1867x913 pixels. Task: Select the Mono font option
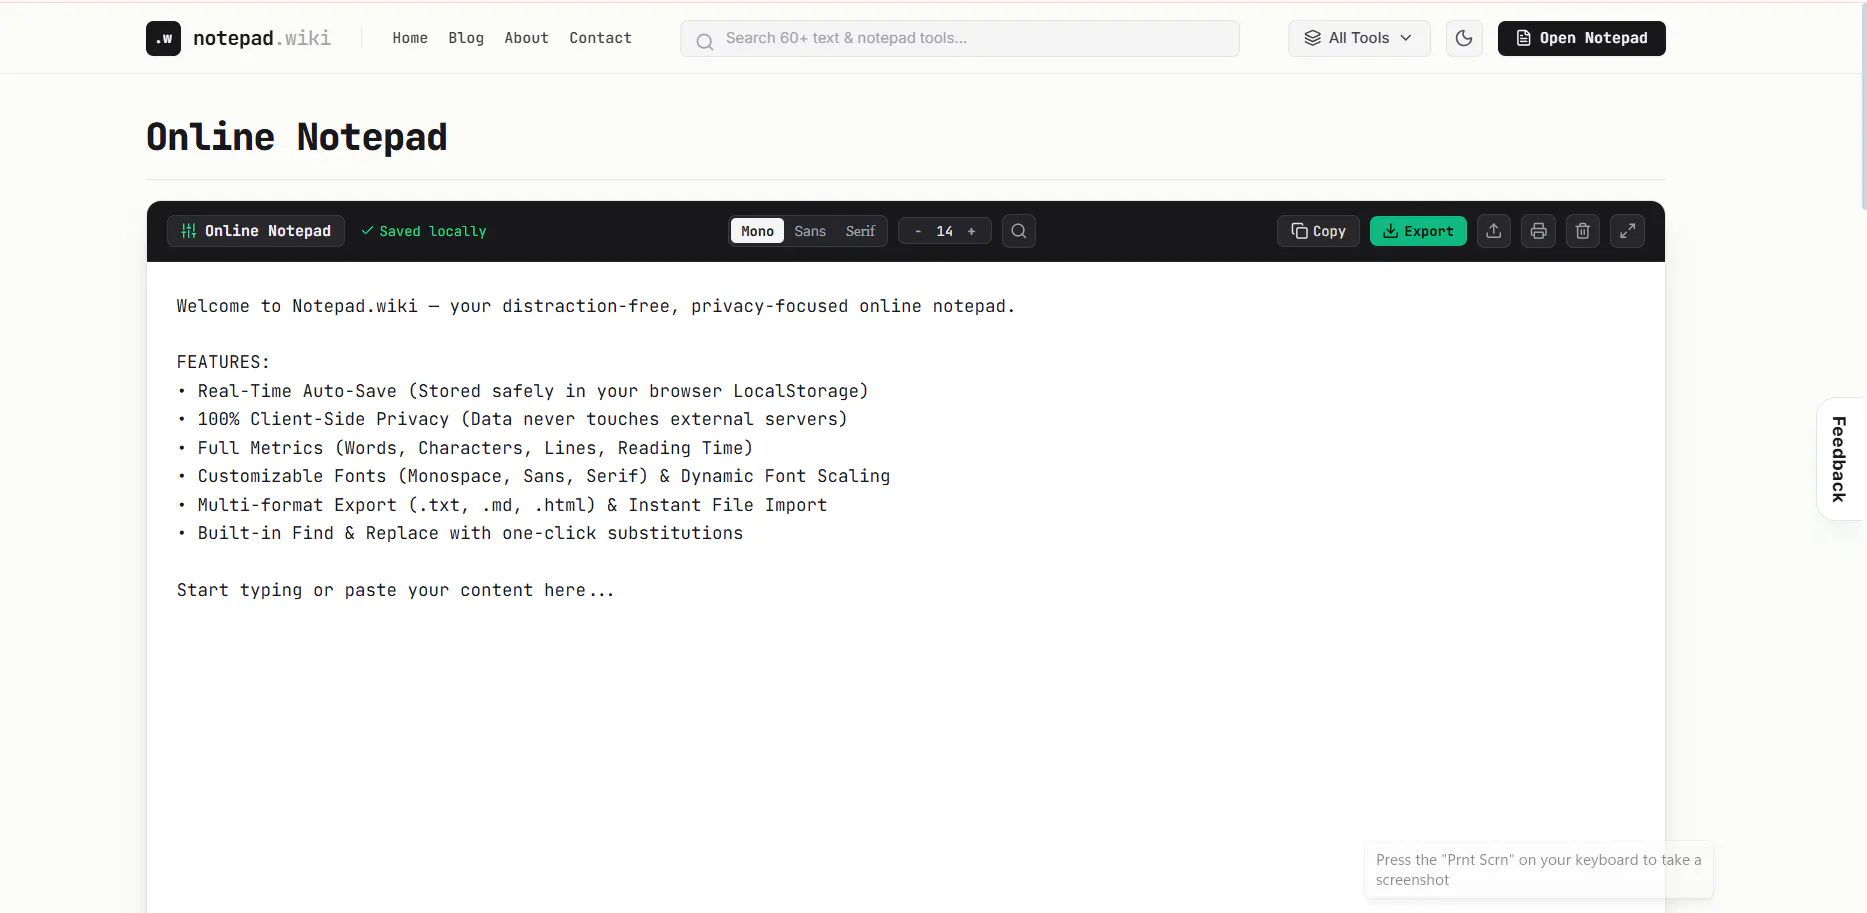(x=757, y=231)
